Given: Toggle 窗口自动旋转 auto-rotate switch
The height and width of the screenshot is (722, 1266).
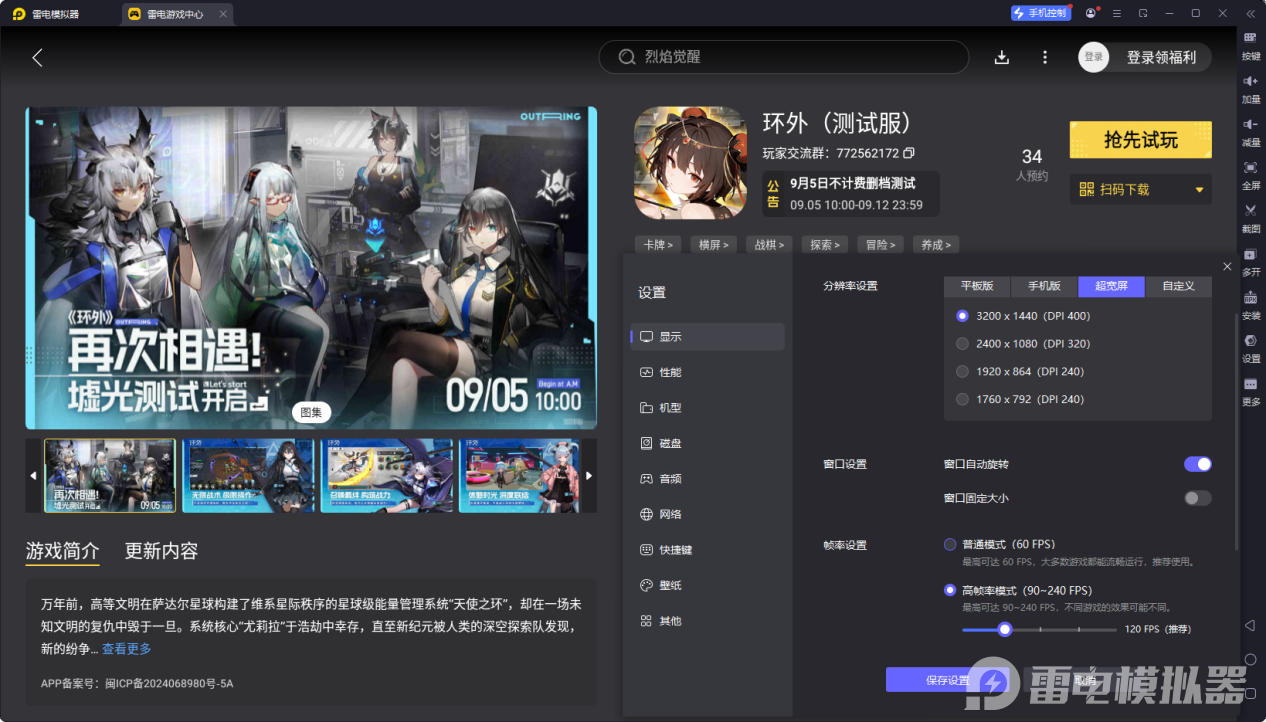Looking at the screenshot, I should (x=1197, y=463).
